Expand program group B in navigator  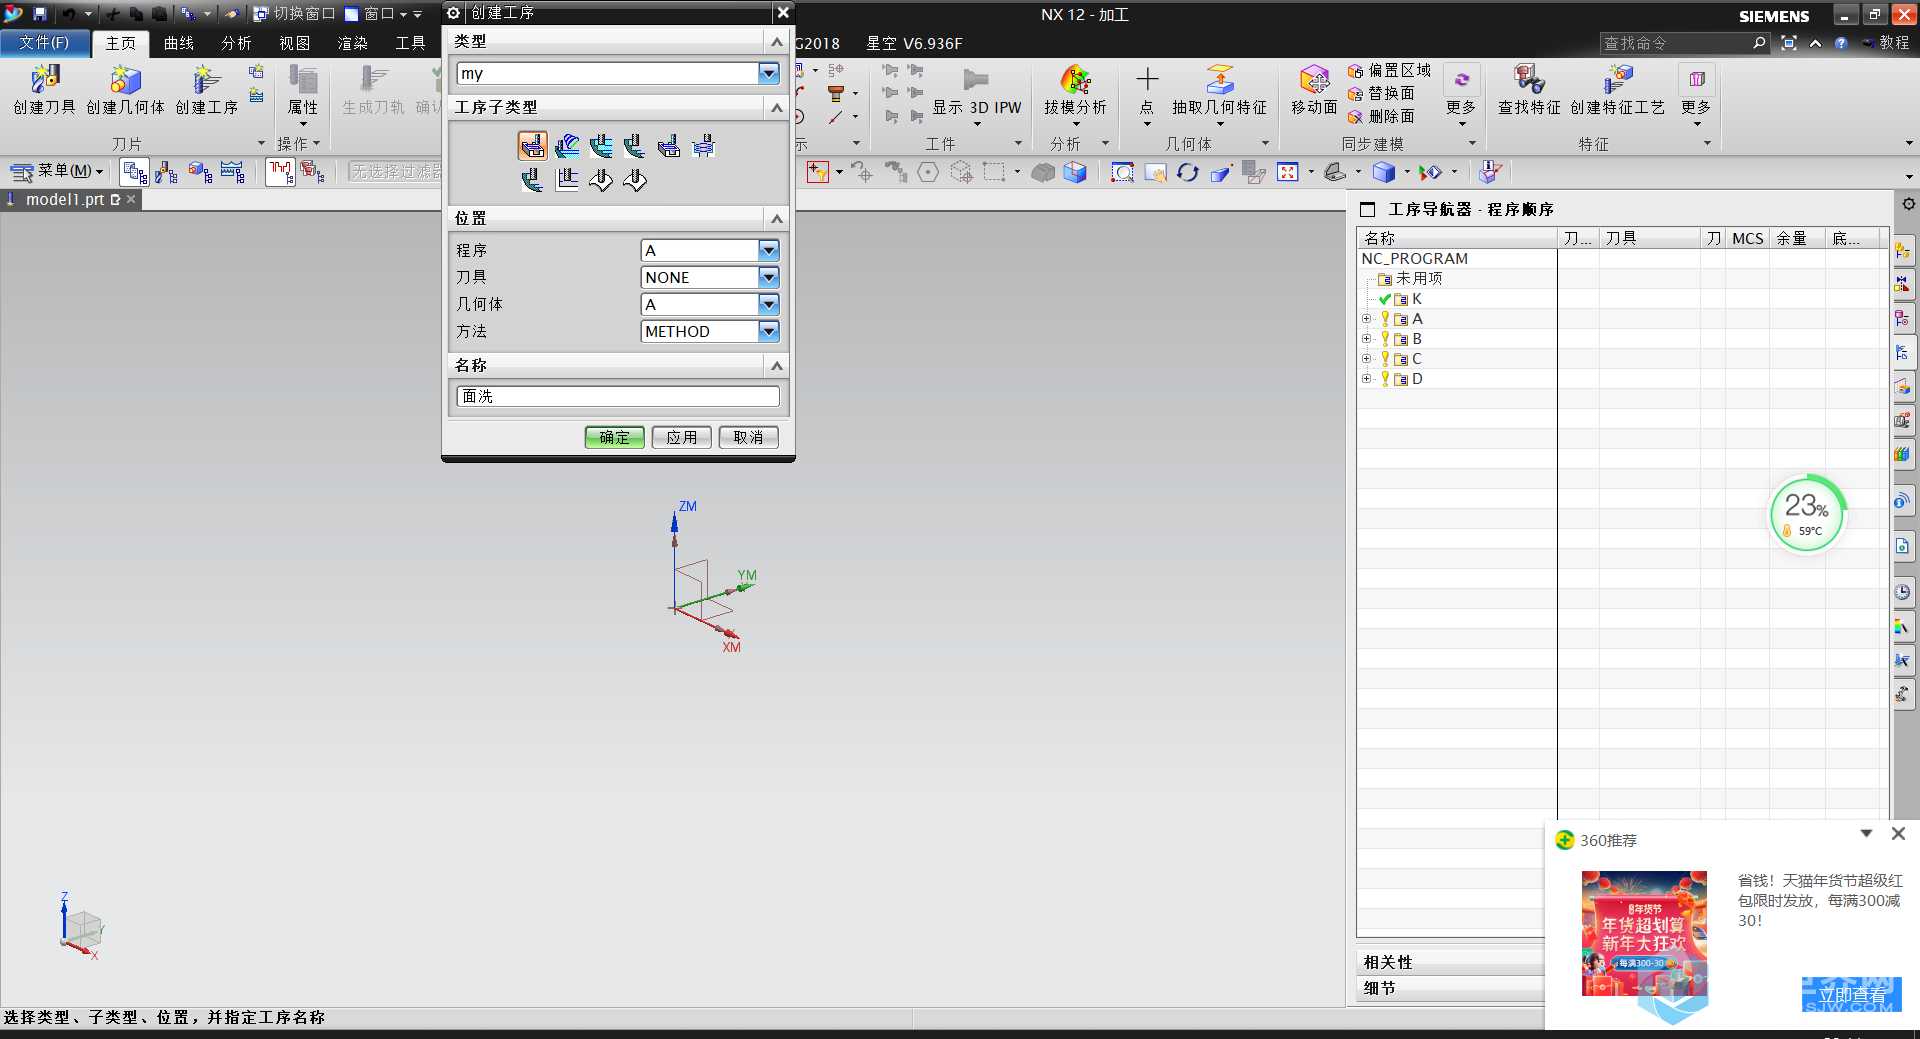(1366, 339)
